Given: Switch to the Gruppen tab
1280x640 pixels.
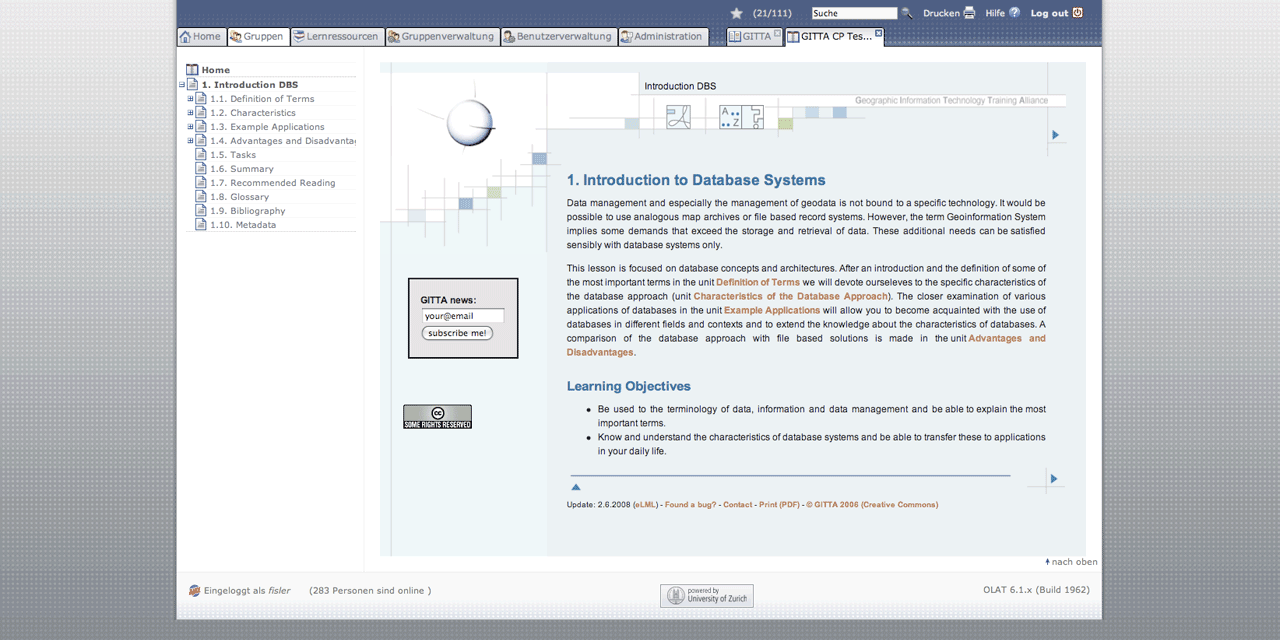Looking at the screenshot, I should (258, 37).
